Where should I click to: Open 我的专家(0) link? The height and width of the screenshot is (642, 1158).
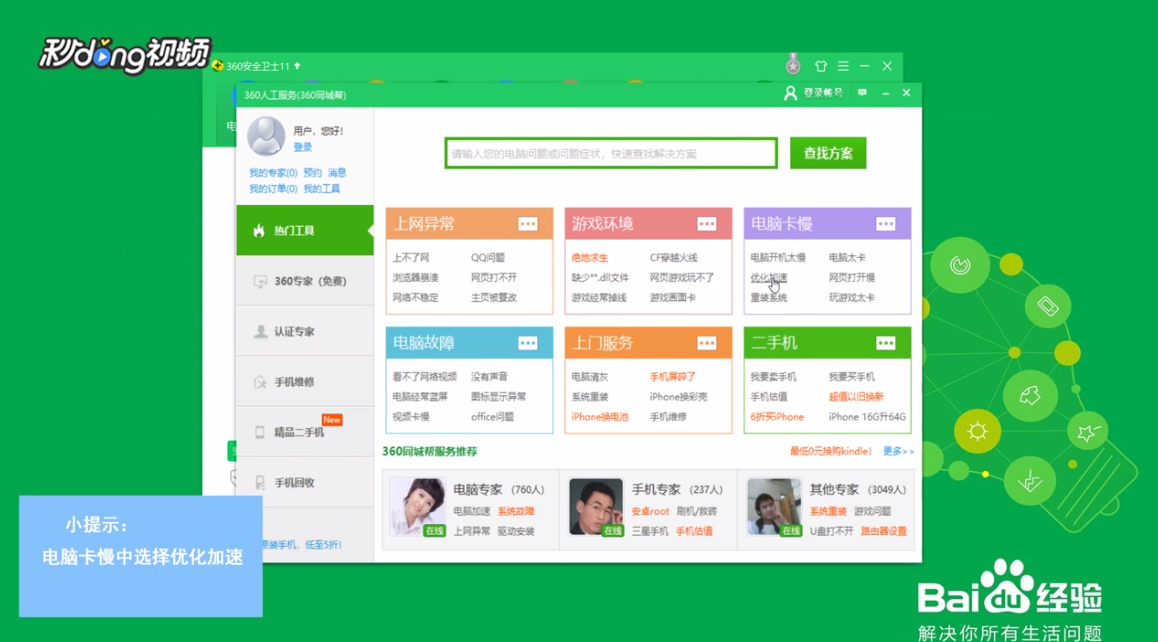click(x=273, y=173)
